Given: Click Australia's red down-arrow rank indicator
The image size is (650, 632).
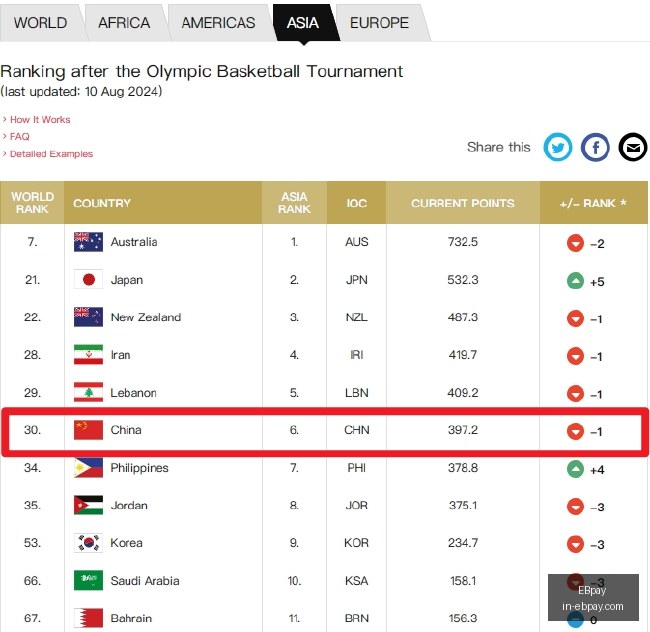Looking at the screenshot, I should [575, 243].
